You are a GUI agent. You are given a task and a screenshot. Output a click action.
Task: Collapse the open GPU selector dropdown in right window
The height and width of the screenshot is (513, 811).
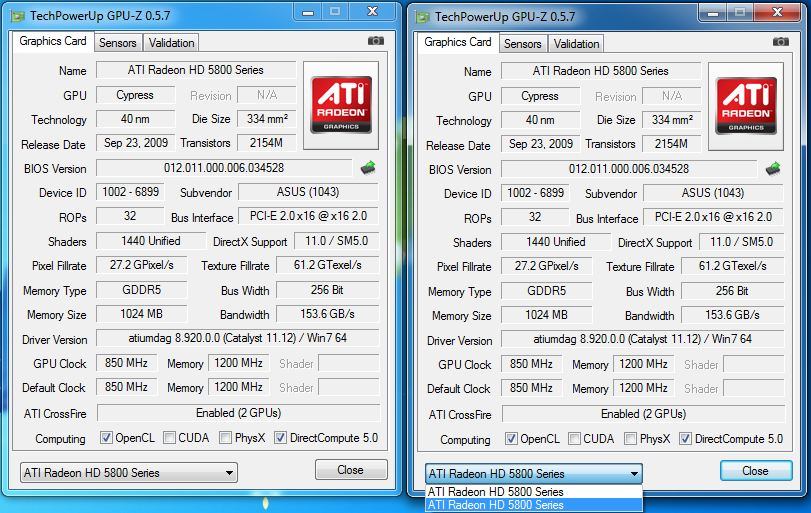[534, 474]
